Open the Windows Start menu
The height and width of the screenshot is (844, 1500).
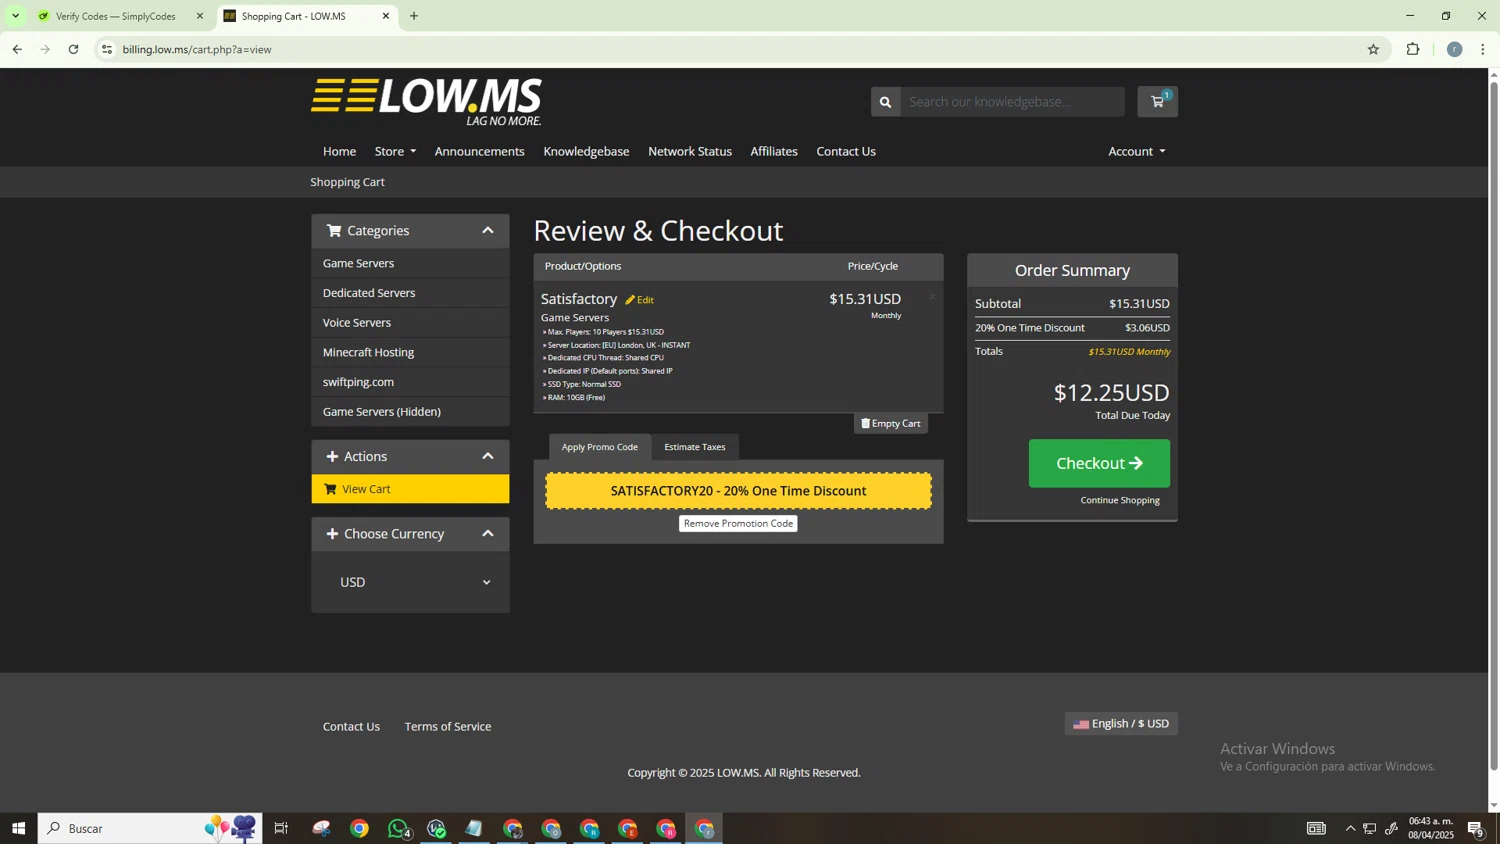pos(18,828)
